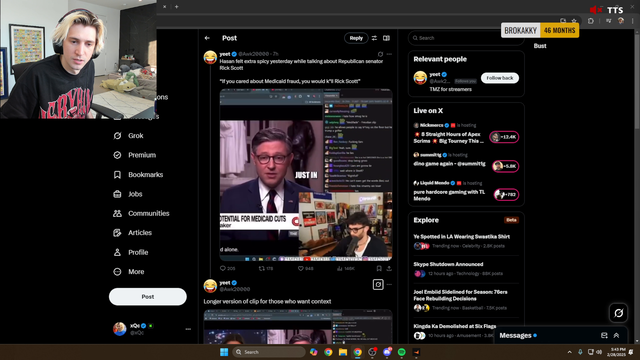Show hidden system tray icons
Viewport: 640px width, 360px height.
click(569, 352)
